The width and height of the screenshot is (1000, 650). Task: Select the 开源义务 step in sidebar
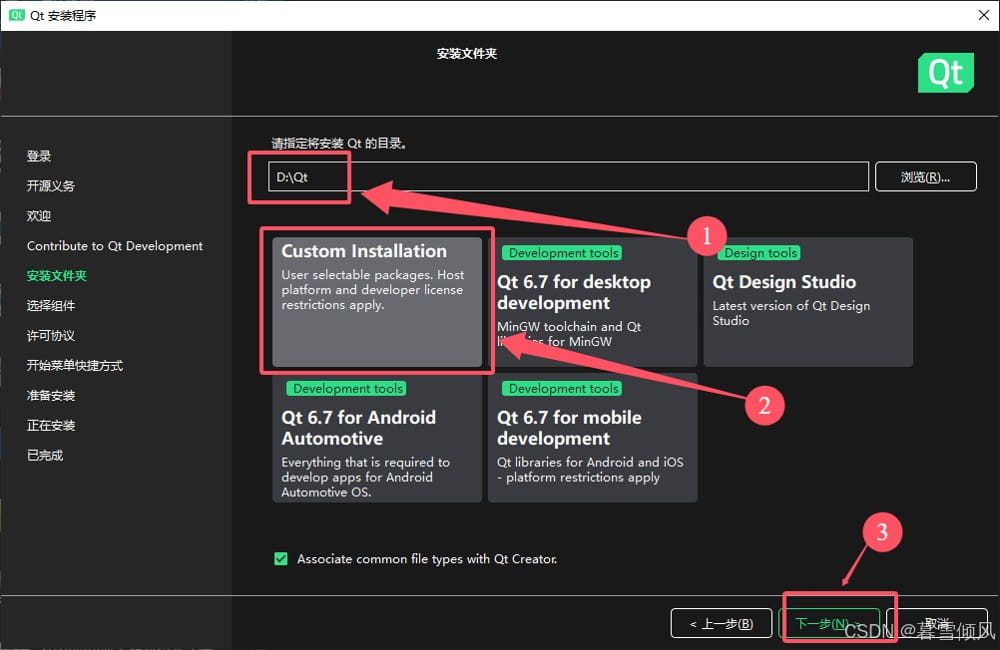[x=51, y=186]
